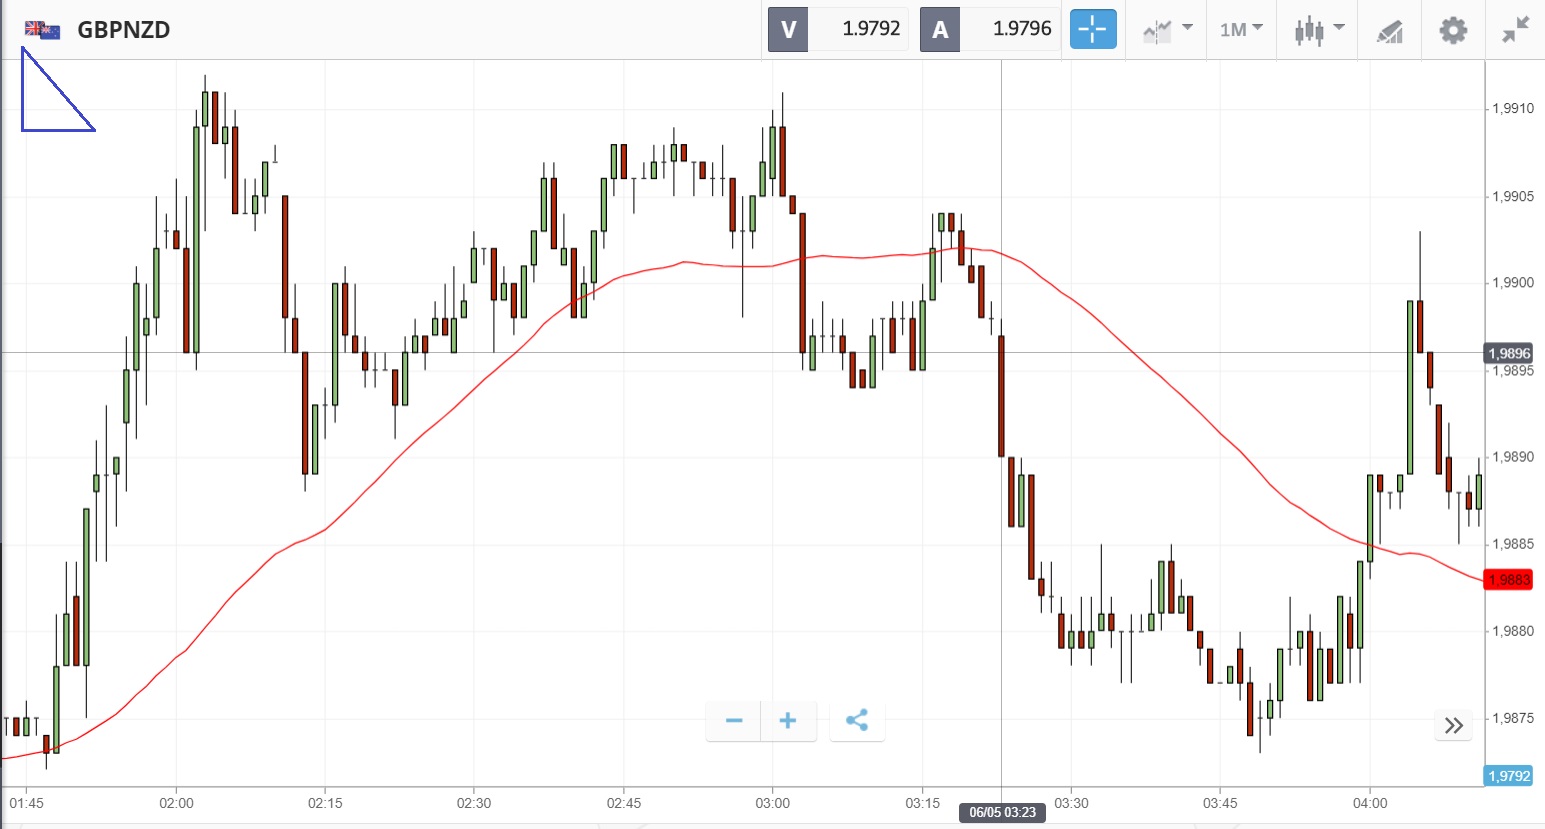Click the GBPNZD flag icon
Screen dimensions: 1545x829
(x=42, y=30)
